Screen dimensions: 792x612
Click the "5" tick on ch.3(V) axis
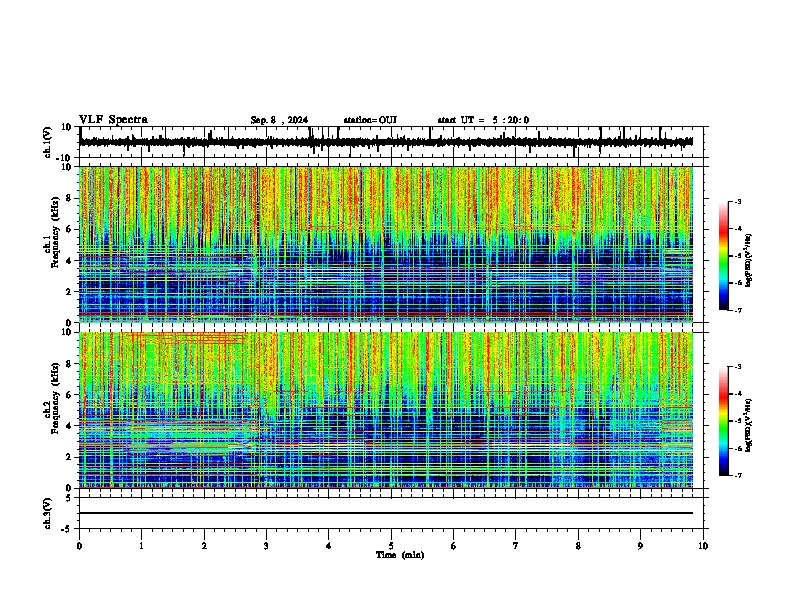point(70,497)
